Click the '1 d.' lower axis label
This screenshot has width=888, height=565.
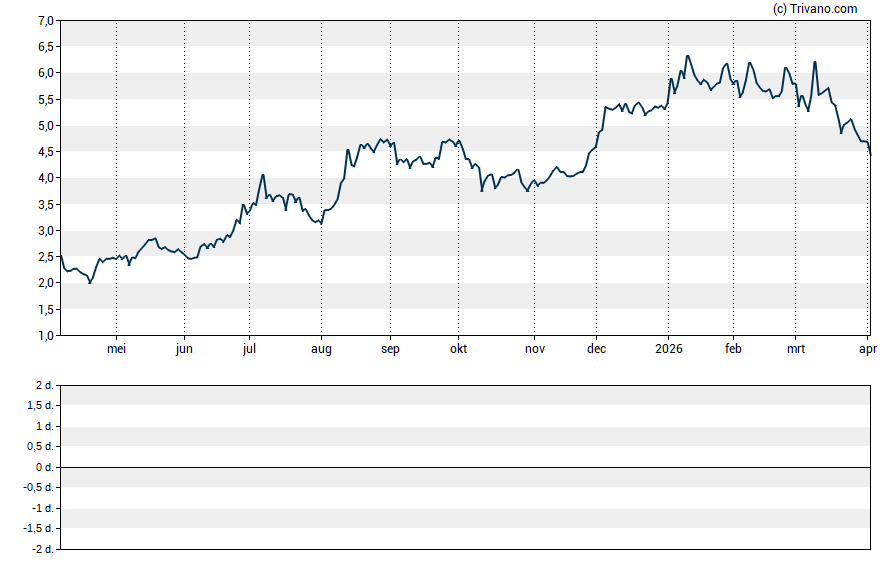point(45,426)
